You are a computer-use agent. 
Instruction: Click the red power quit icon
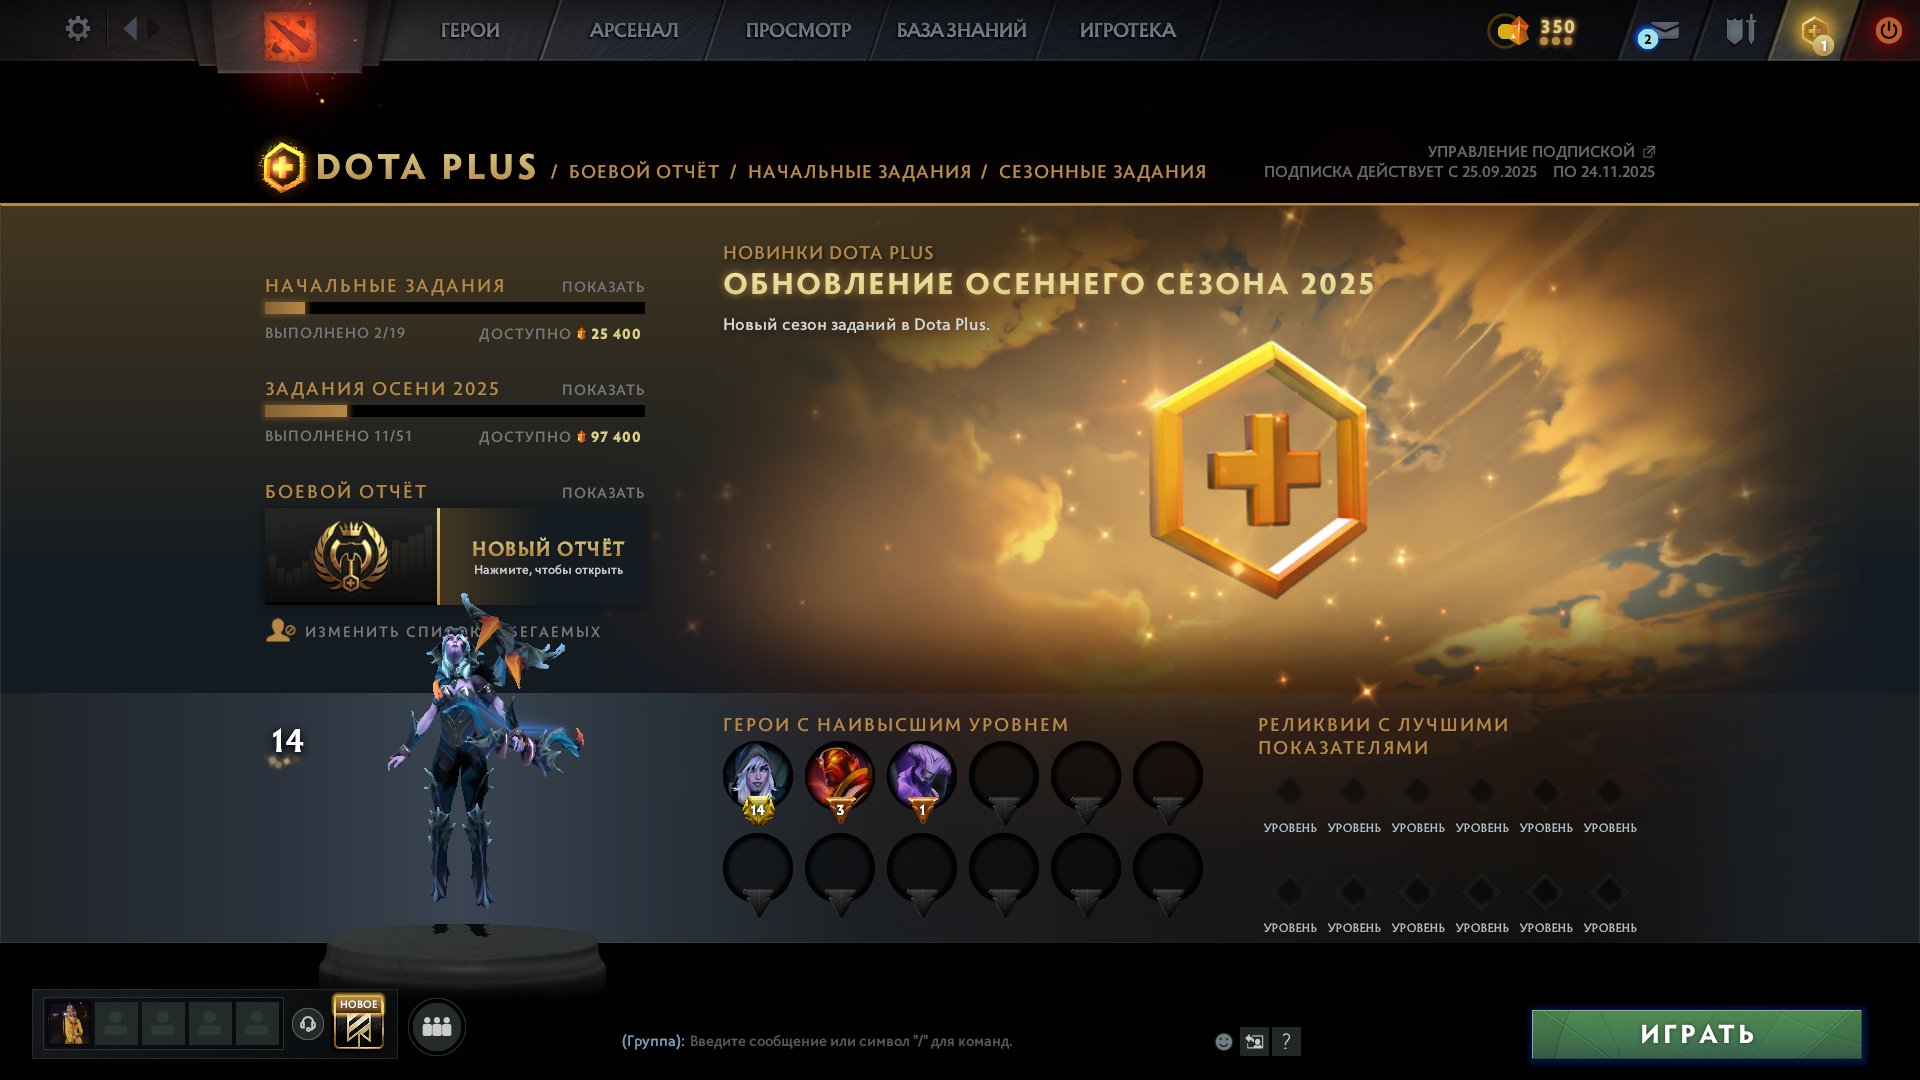[1888, 30]
